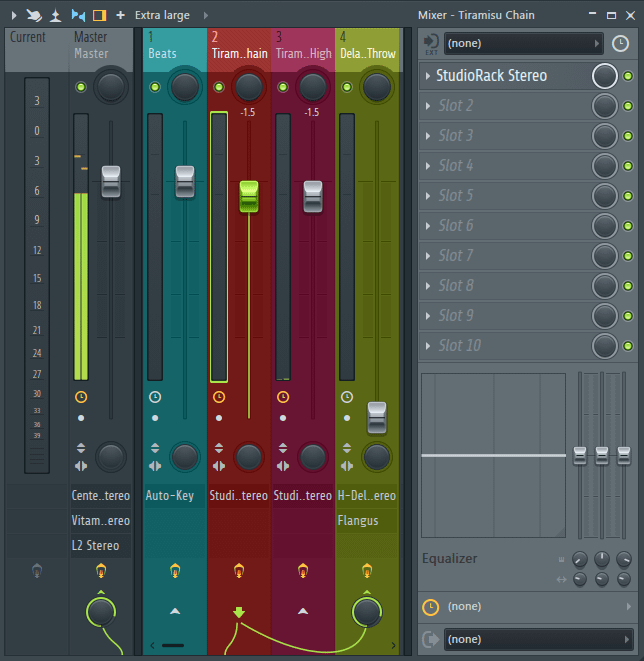Viewport: 644px width, 661px height.
Task: Mute the Tiramisu Chain track green LED
Action: tap(219, 87)
